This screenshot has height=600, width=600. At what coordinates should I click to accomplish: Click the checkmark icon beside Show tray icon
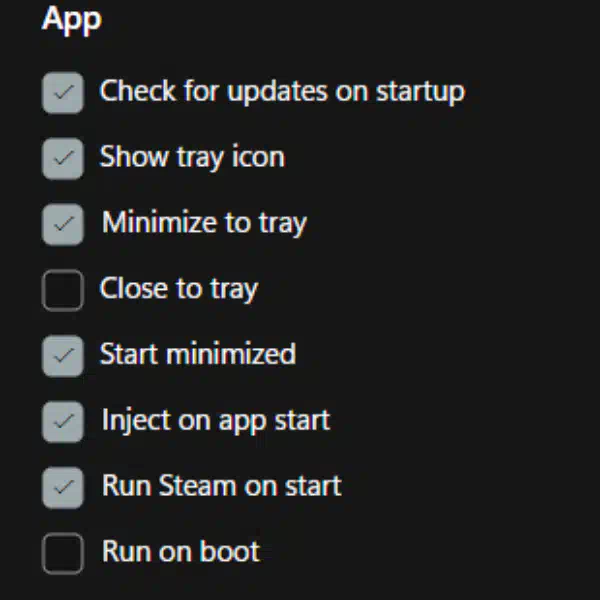64,158
